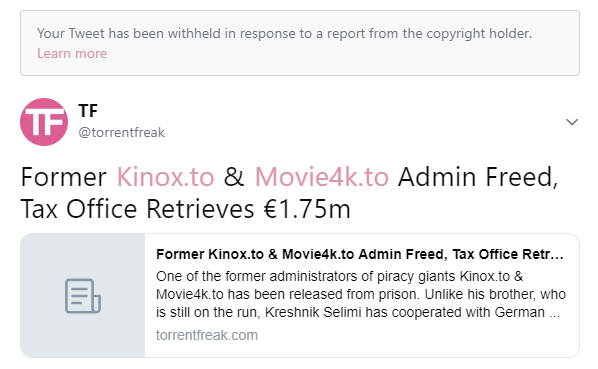
Task: Click the card text mentioning Movie4k.to released
Action: coord(361,294)
